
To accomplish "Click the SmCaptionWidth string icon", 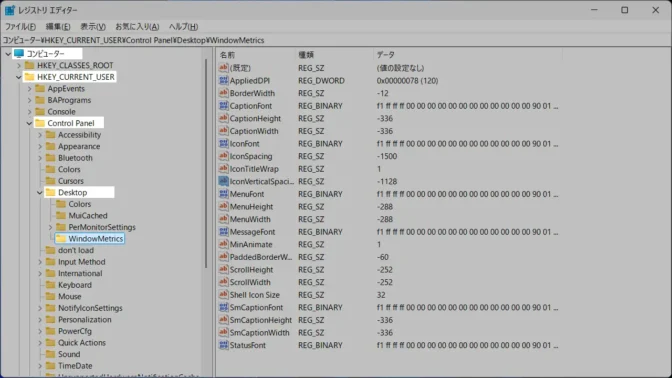I will pos(223,332).
